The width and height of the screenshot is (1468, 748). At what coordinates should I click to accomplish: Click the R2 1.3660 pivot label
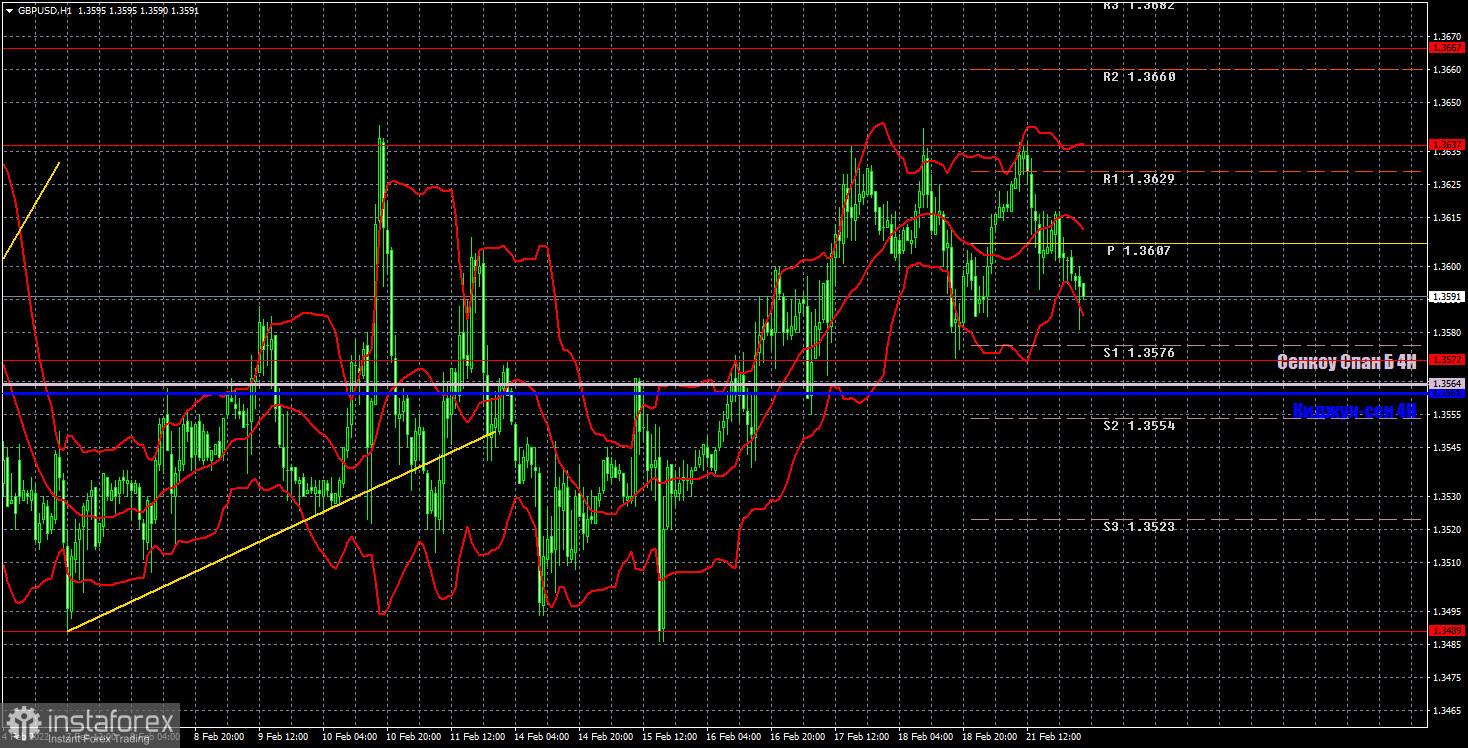tap(1139, 76)
